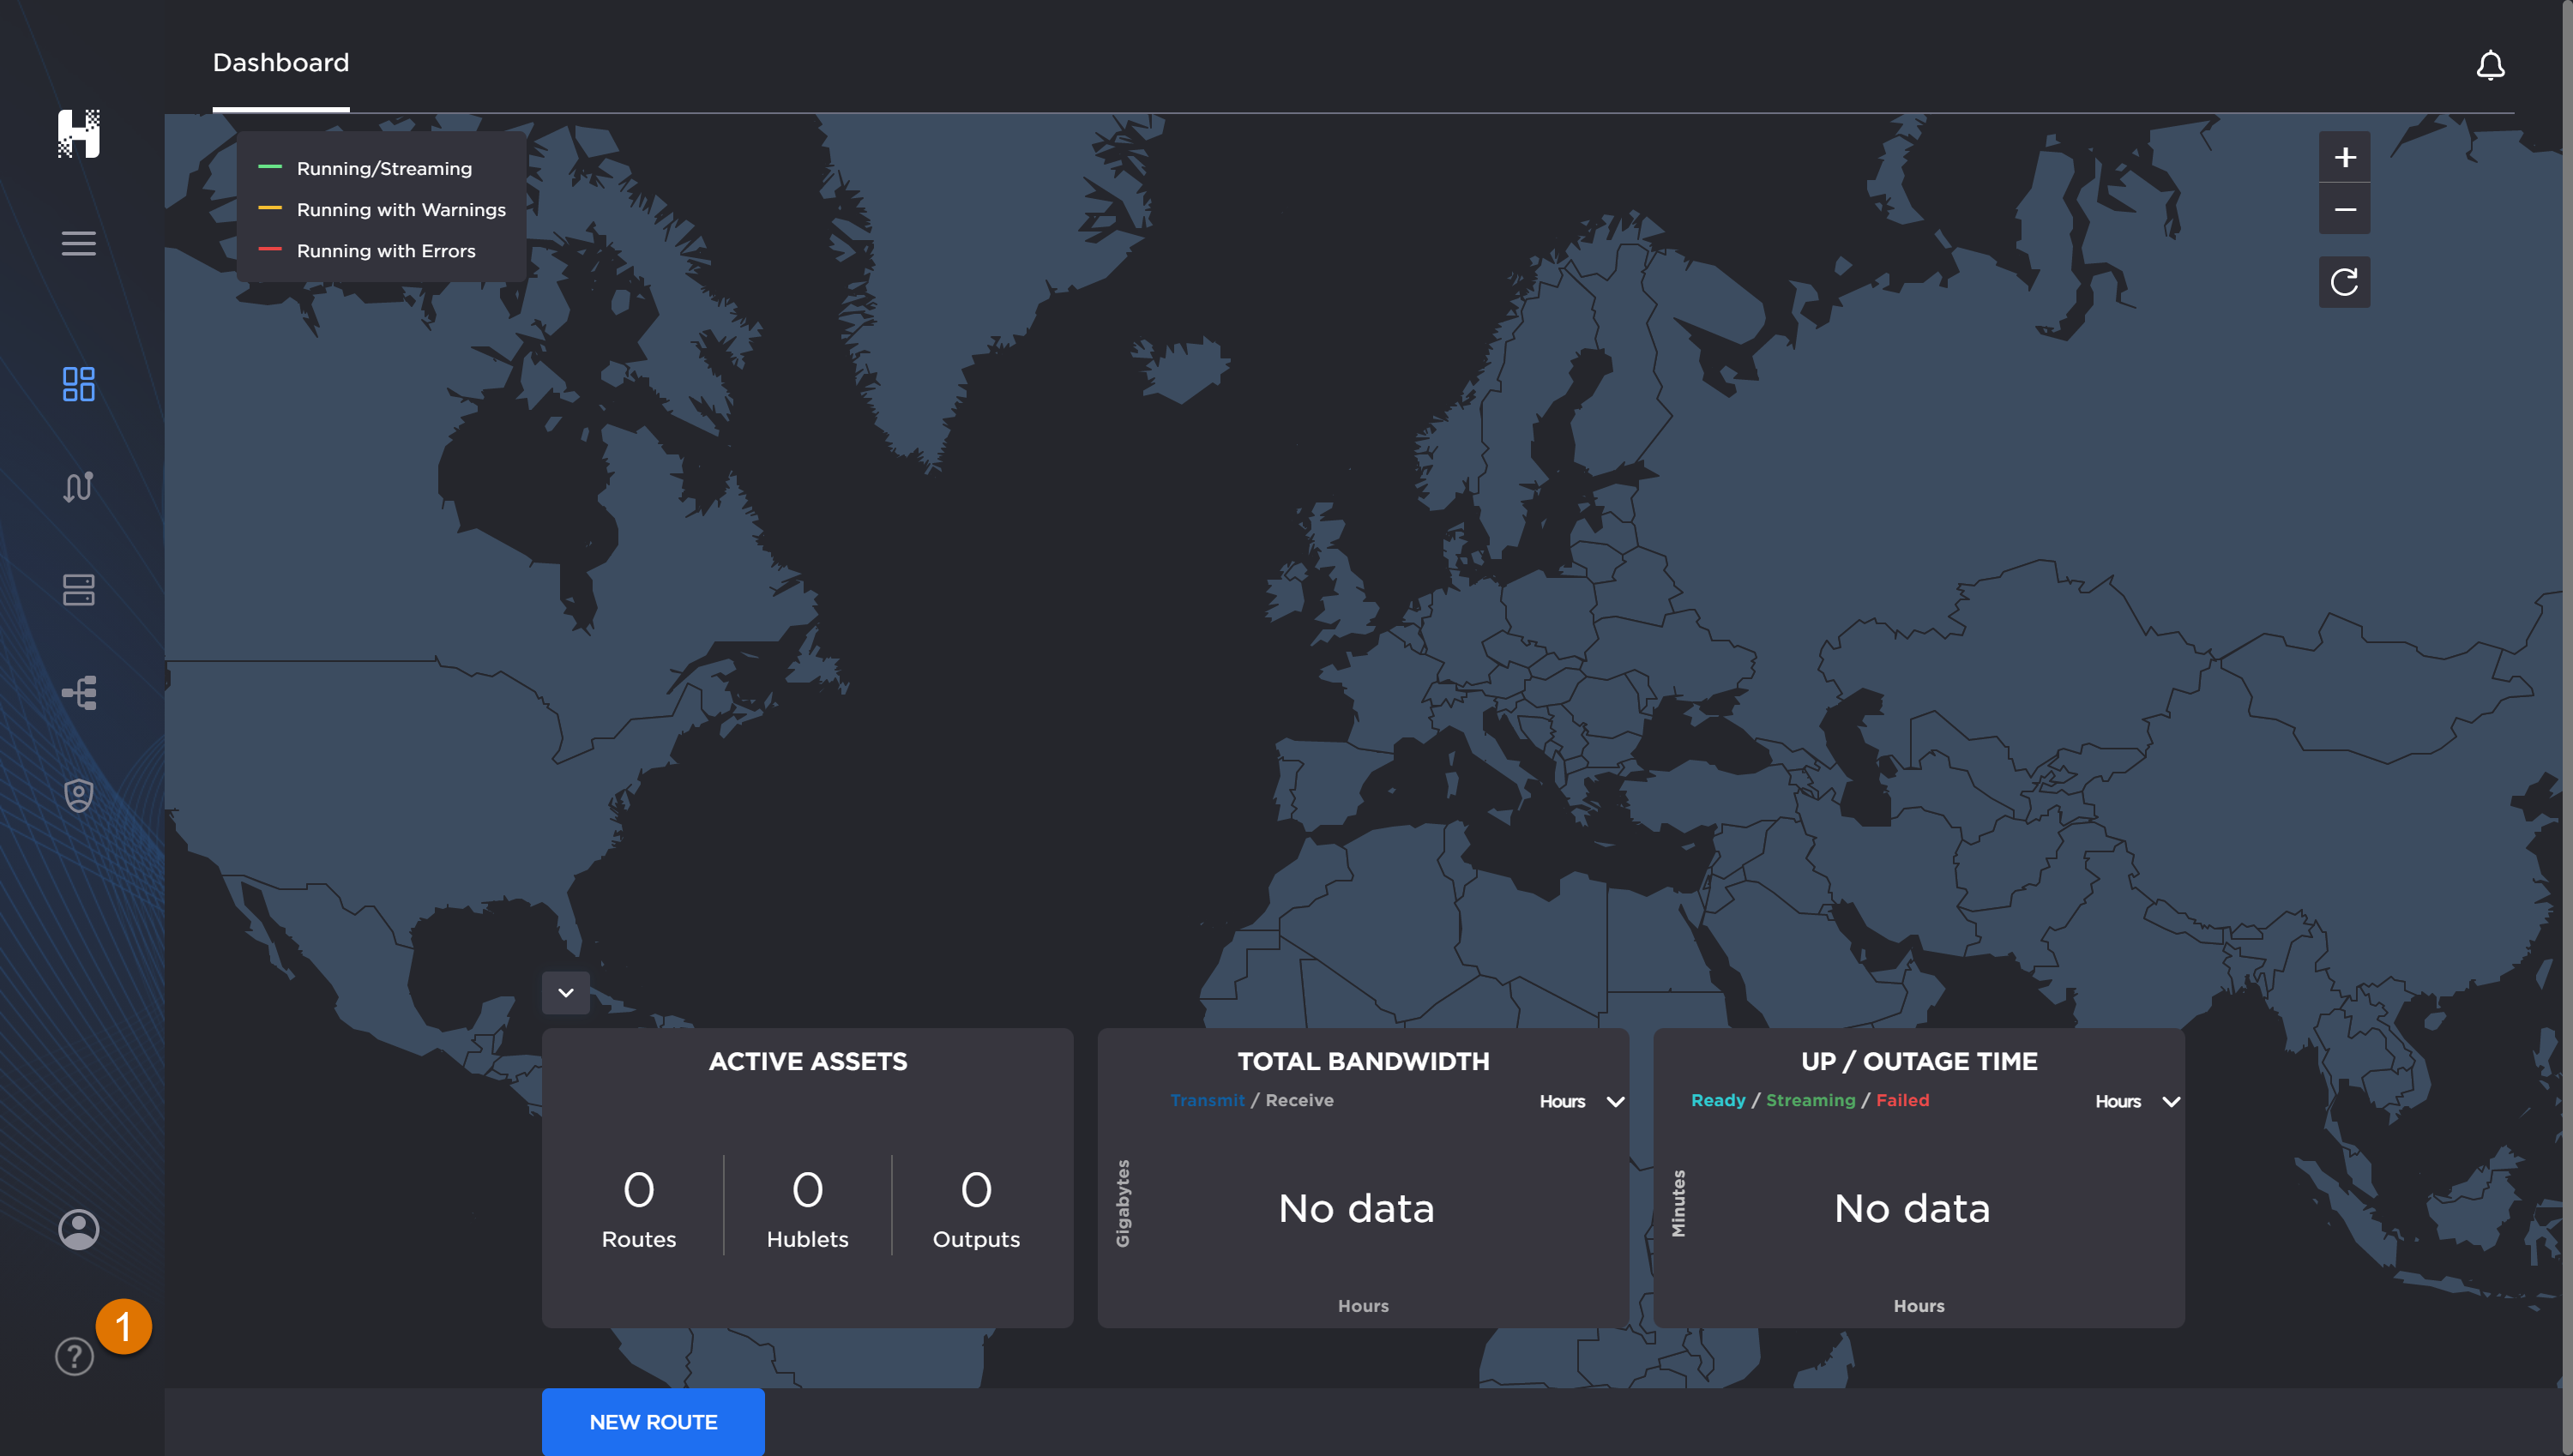
Task: Open the Hours dropdown in Total Bandwidth
Action: (x=1580, y=1101)
